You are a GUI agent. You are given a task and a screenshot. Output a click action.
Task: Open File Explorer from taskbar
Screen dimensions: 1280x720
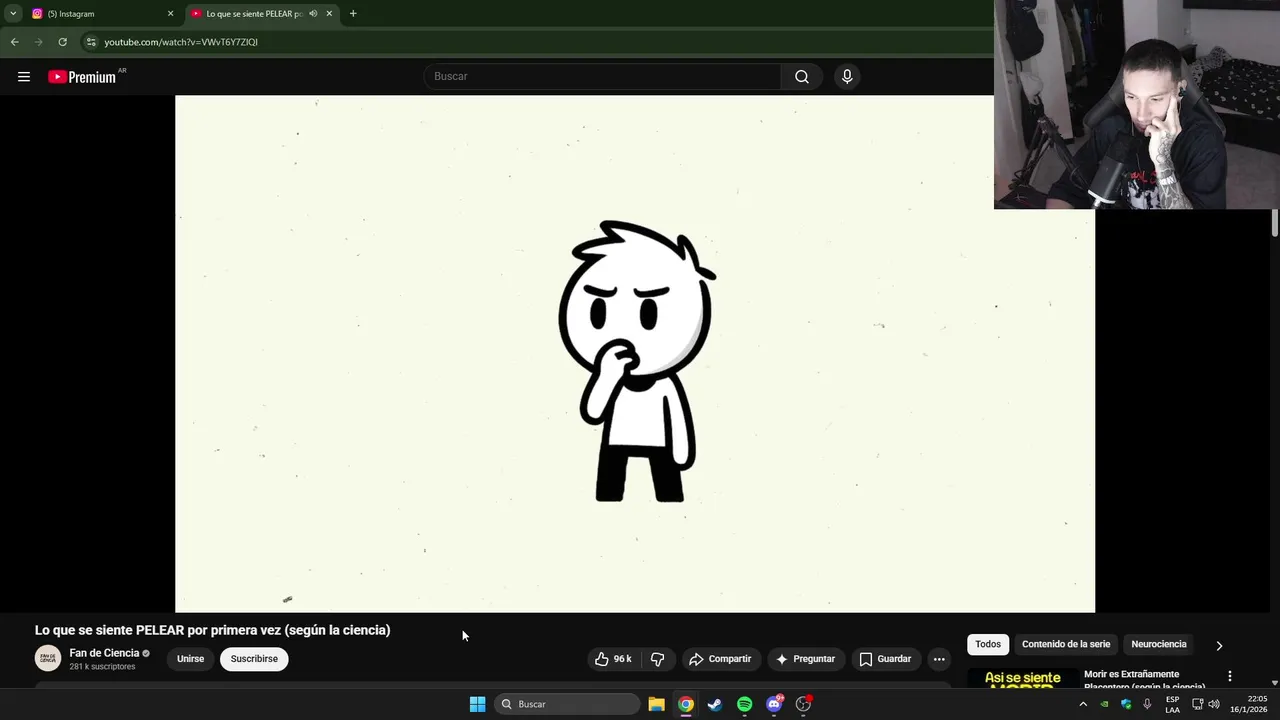tap(656, 704)
